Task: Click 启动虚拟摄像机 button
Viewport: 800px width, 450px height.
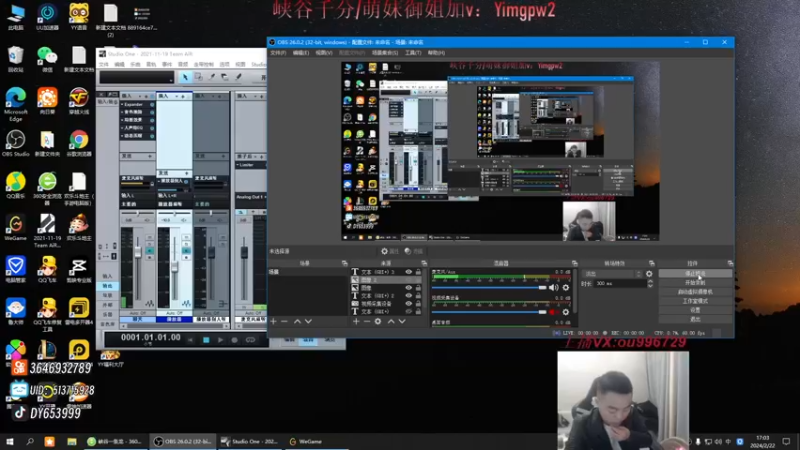Action: tap(695, 292)
